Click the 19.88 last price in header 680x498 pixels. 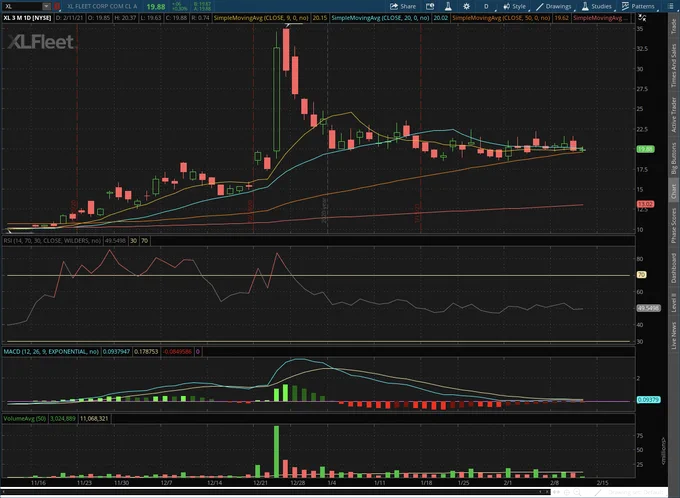(x=156, y=7)
